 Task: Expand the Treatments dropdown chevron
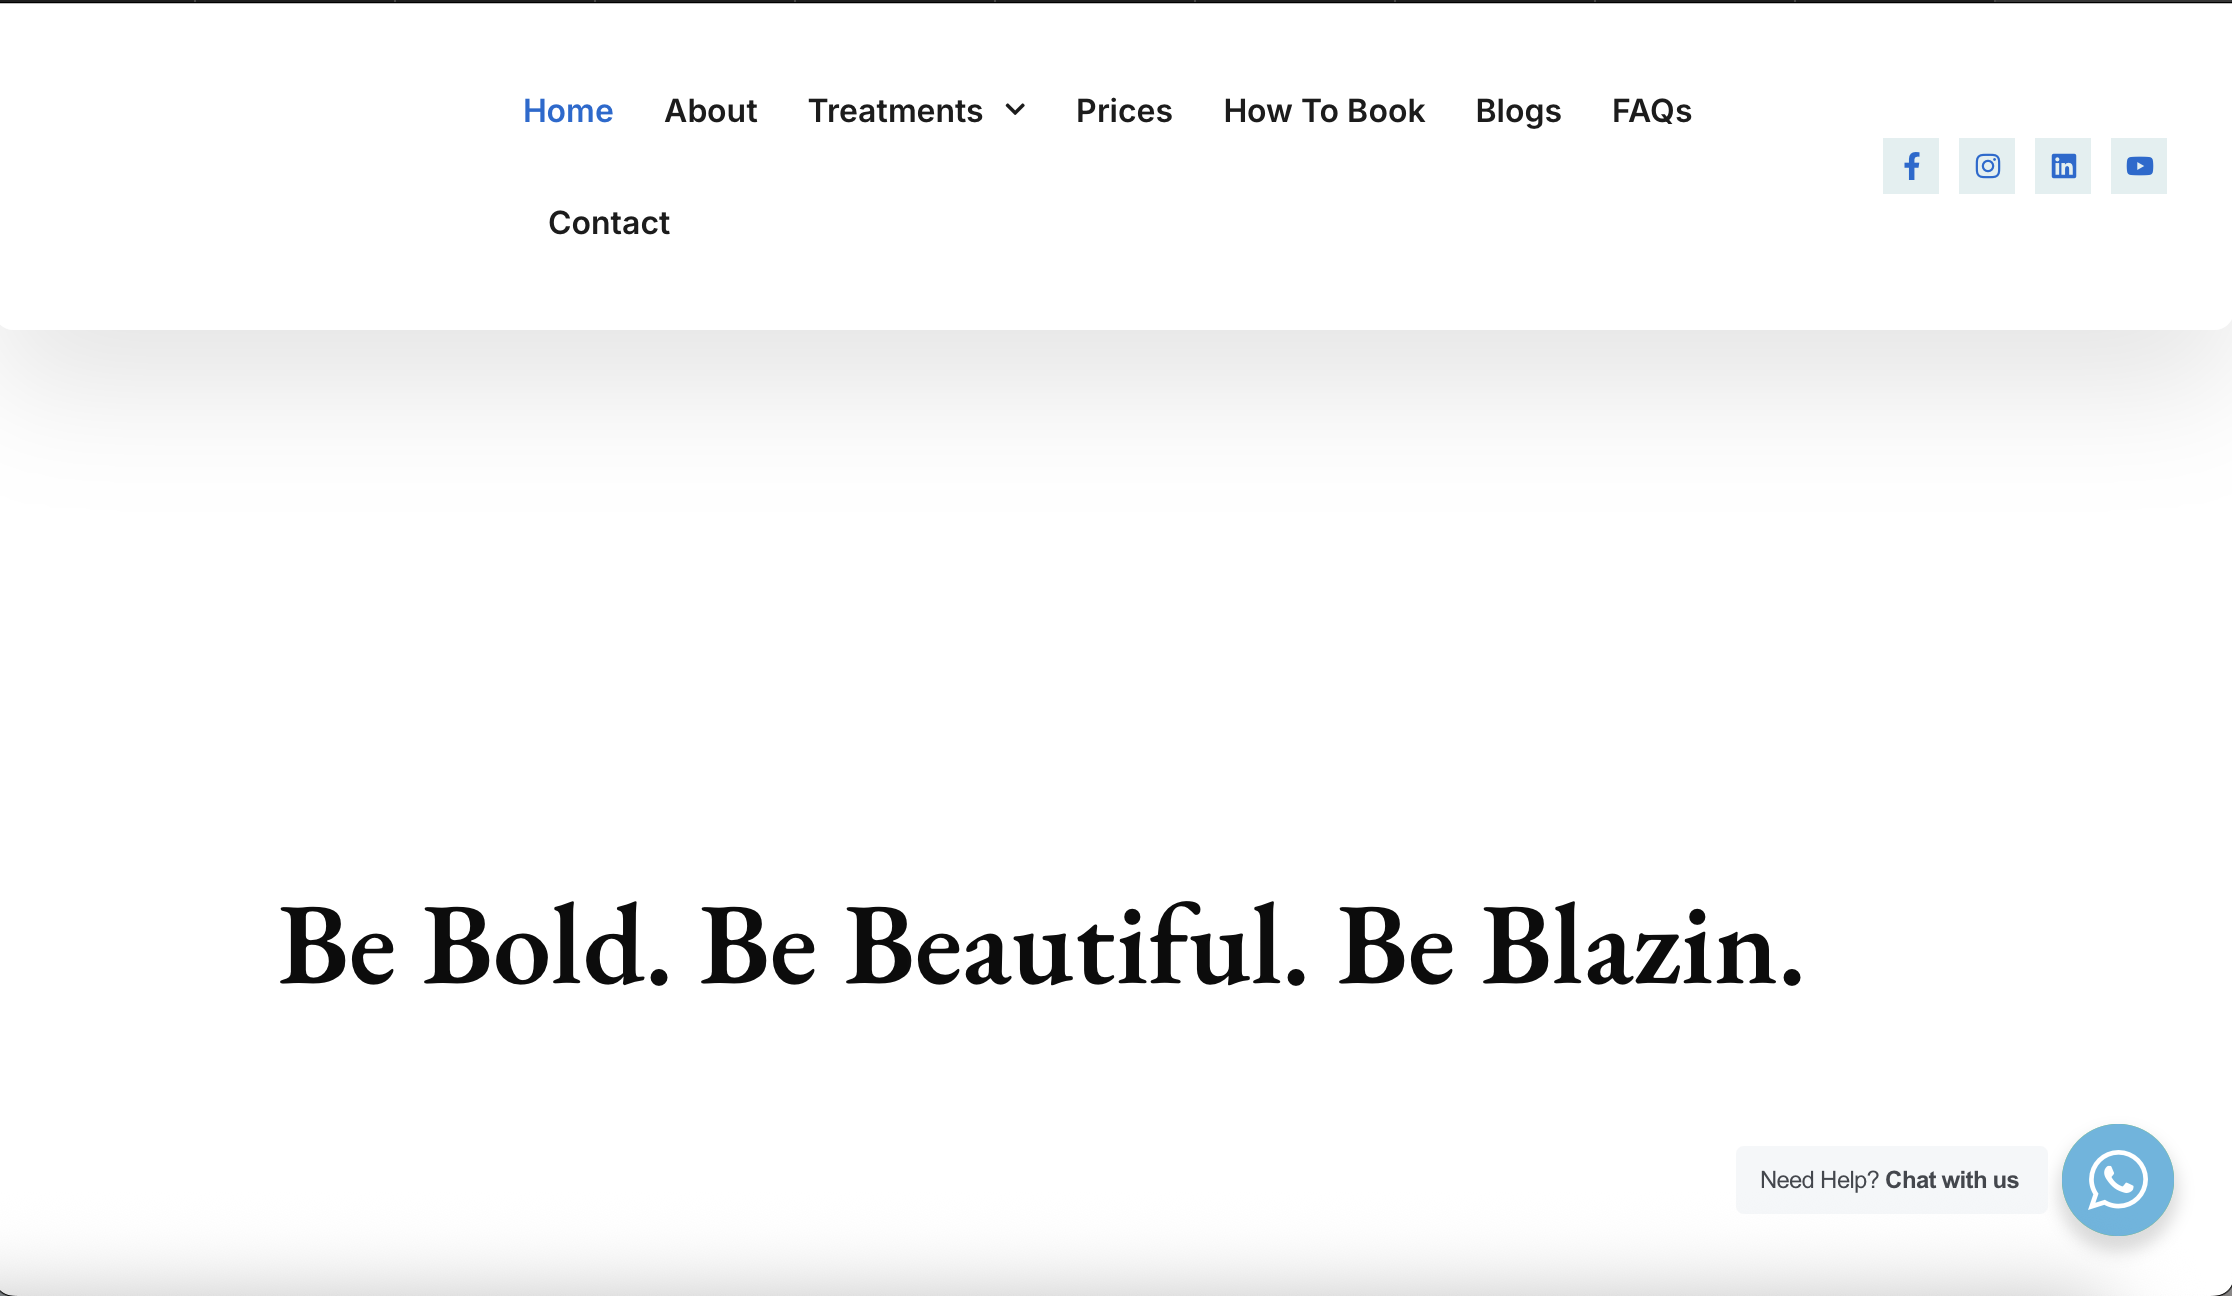point(1015,110)
